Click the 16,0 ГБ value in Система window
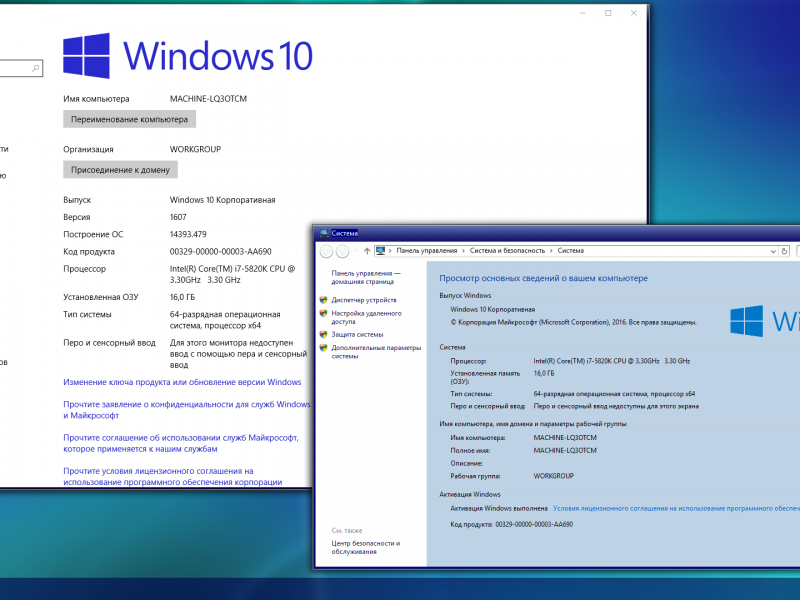The height and width of the screenshot is (600, 800). point(544,373)
